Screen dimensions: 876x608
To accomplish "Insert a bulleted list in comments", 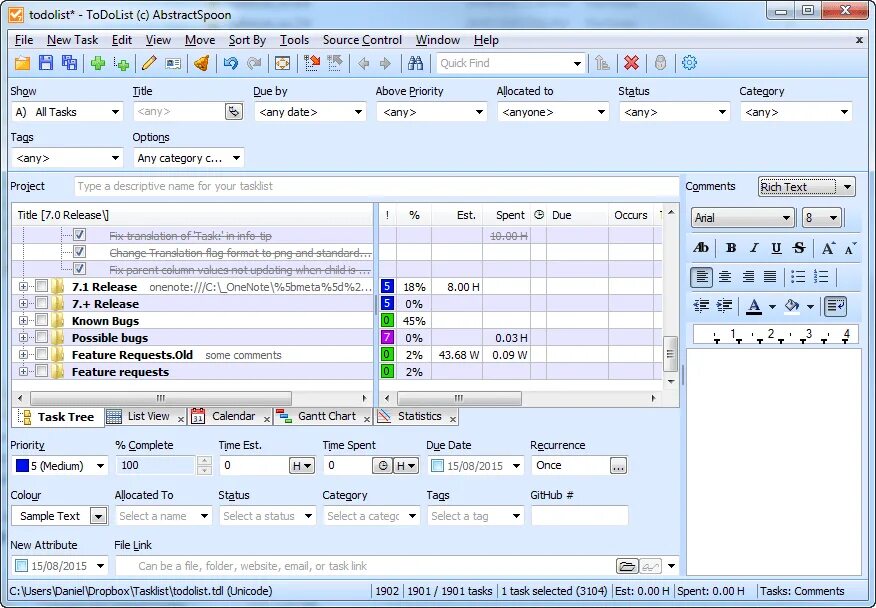I will 798,277.
